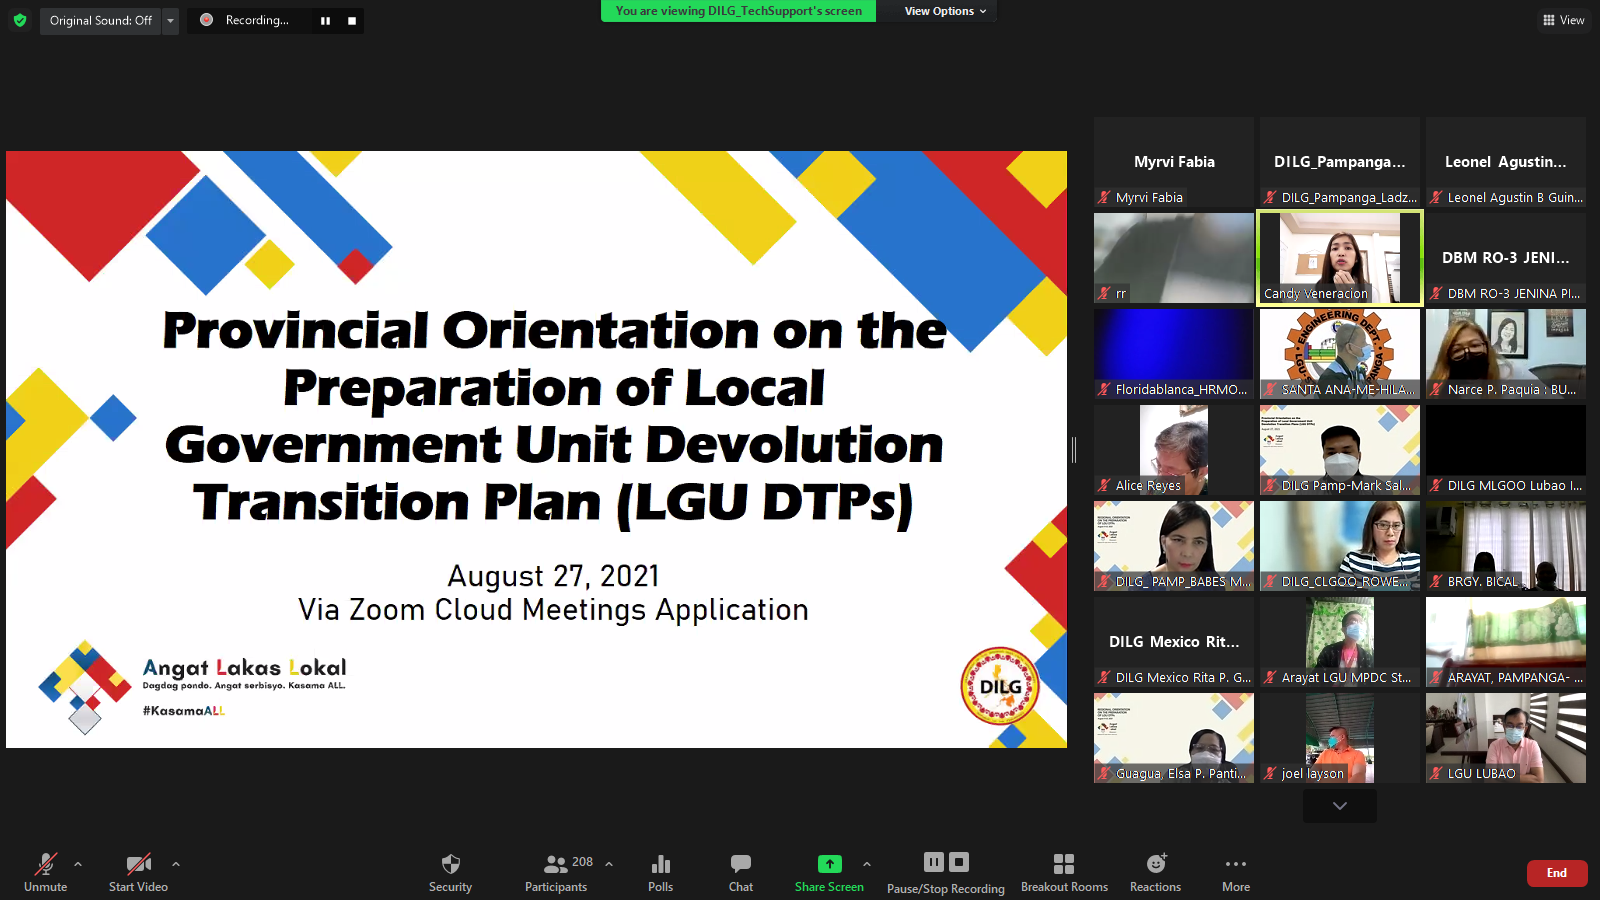The image size is (1600, 900).
Task: Pause recording from the bottom toolbar
Action: tap(934, 862)
